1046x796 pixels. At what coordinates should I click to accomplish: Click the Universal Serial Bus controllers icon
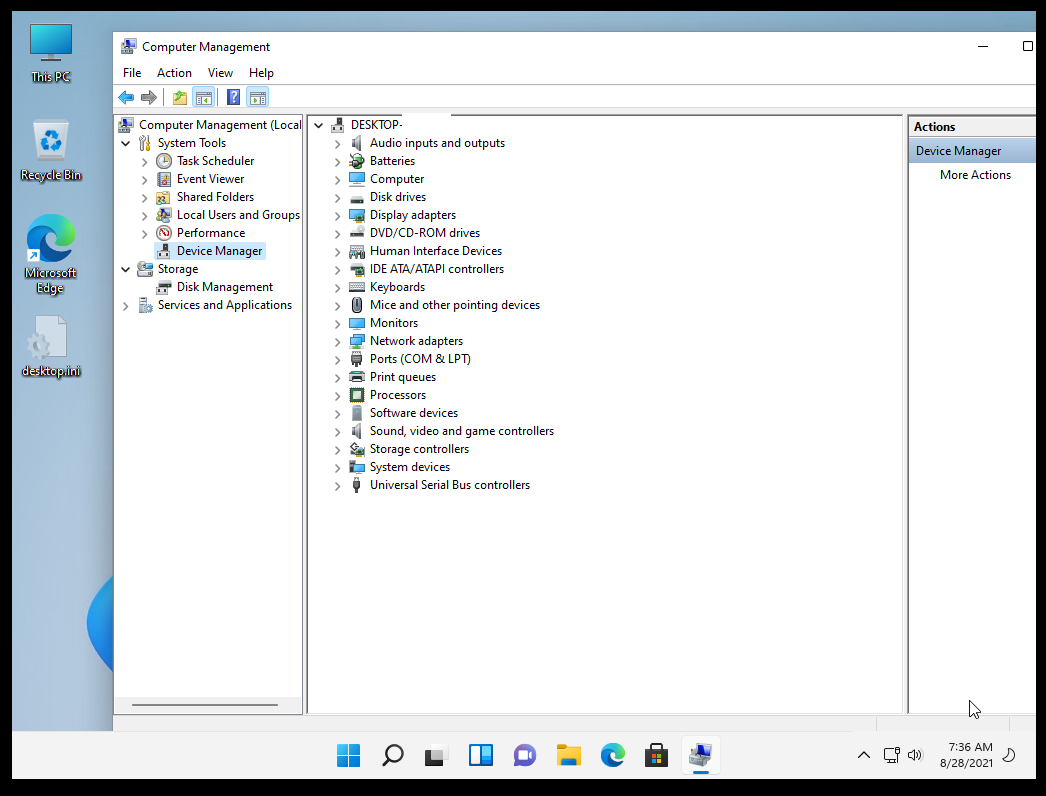357,485
